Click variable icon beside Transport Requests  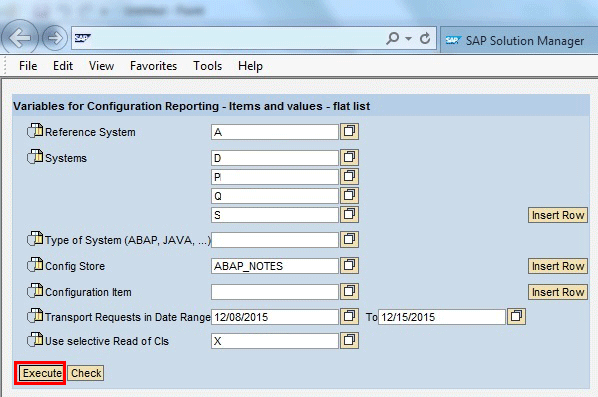tap(35, 316)
